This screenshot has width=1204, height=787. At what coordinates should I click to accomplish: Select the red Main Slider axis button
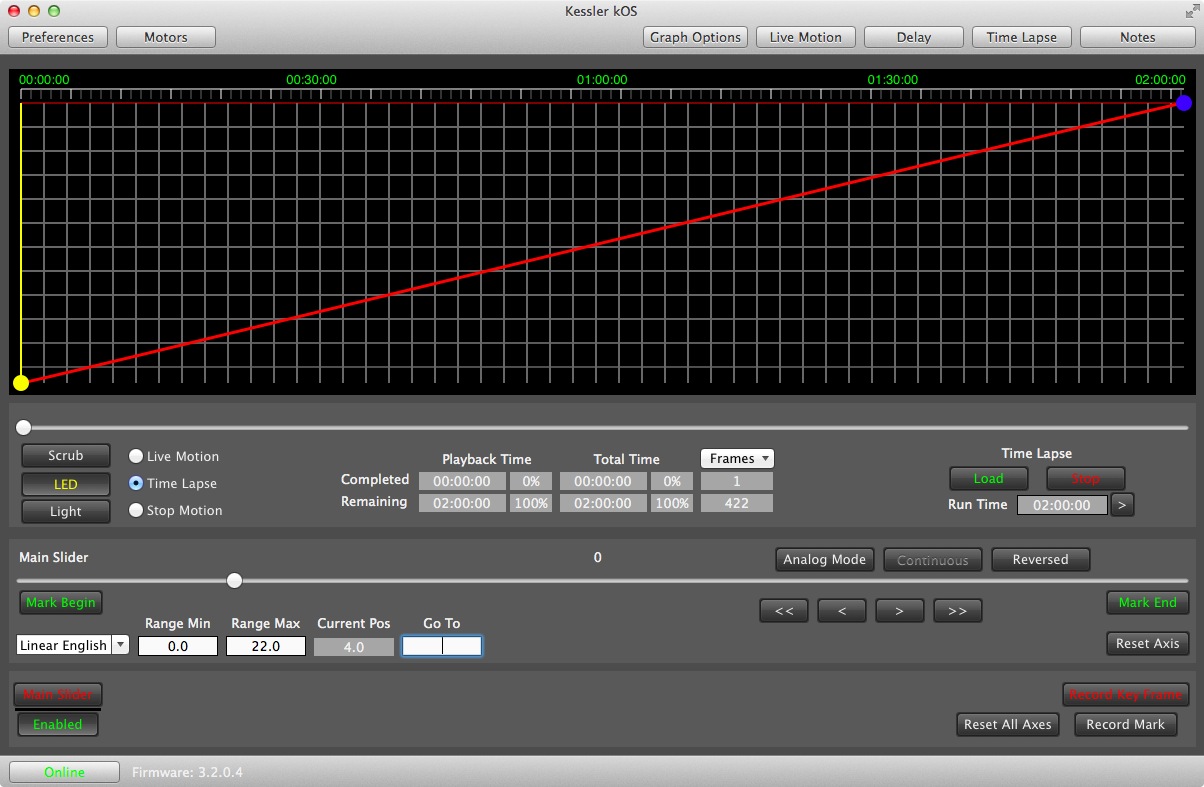coord(58,694)
